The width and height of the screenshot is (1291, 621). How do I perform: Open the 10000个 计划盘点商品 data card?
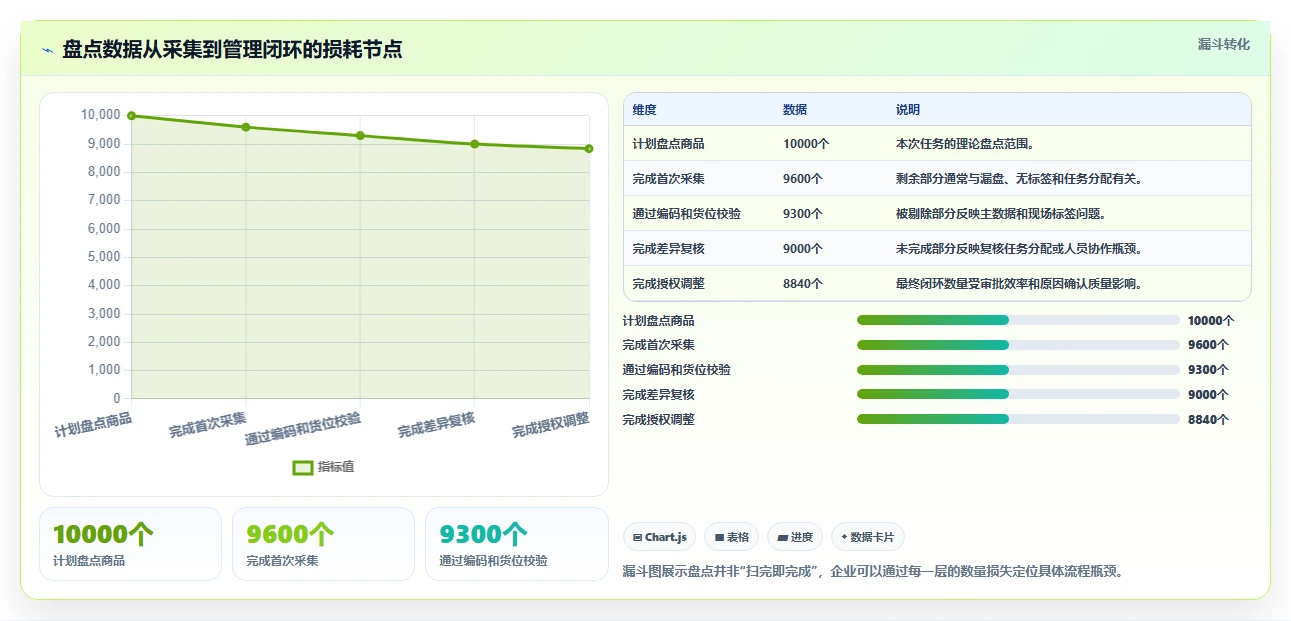(130, 544)
